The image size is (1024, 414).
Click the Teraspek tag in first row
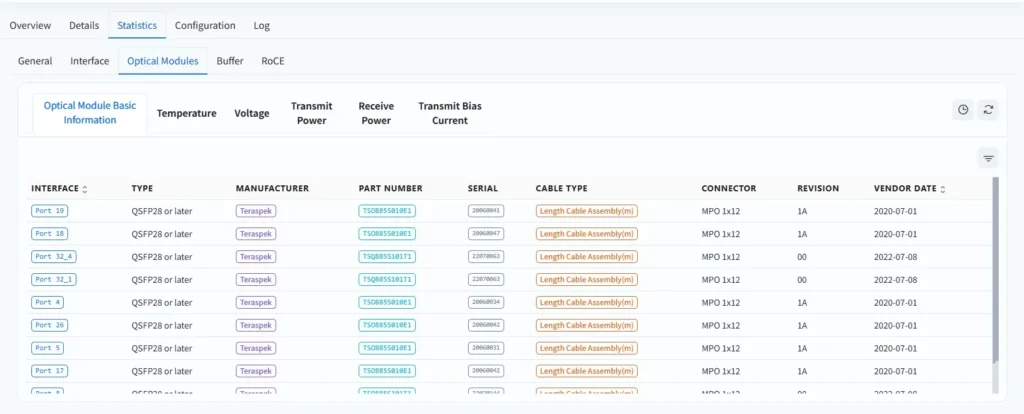(x=255, y=211)
